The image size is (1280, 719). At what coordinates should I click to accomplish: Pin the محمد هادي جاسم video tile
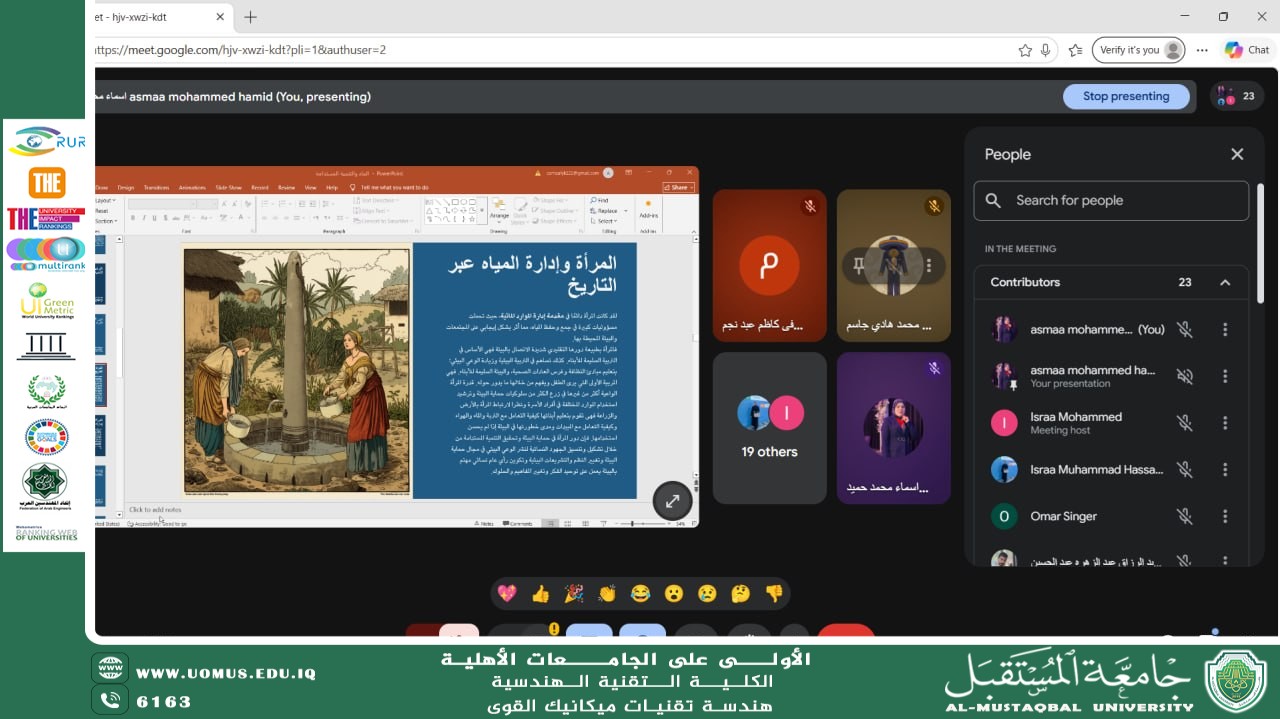858,265
